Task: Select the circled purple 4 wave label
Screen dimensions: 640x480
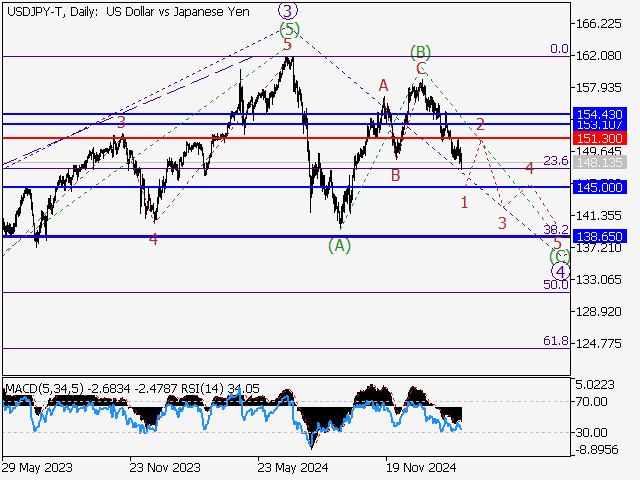Action: (x=560, y=272)
